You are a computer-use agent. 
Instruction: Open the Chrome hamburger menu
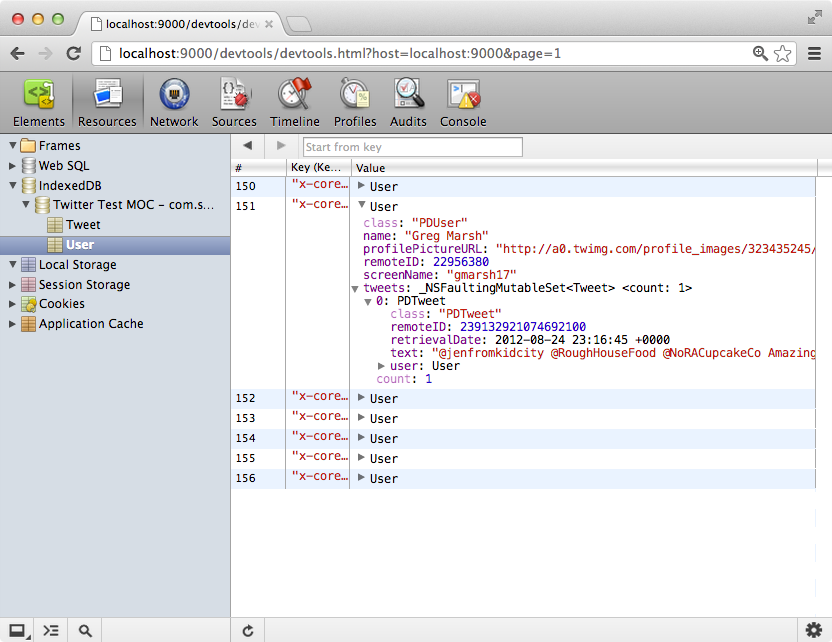pyautogui.click(x=814, y=53)
